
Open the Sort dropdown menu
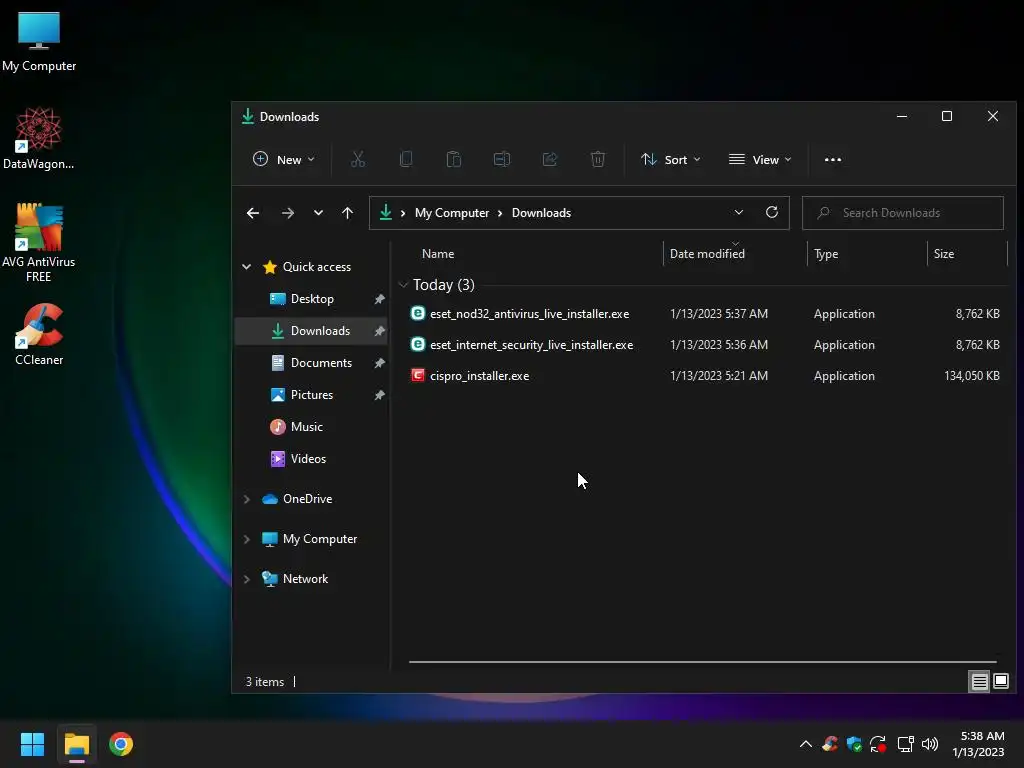pyautogui.click(x=670, y=159)
